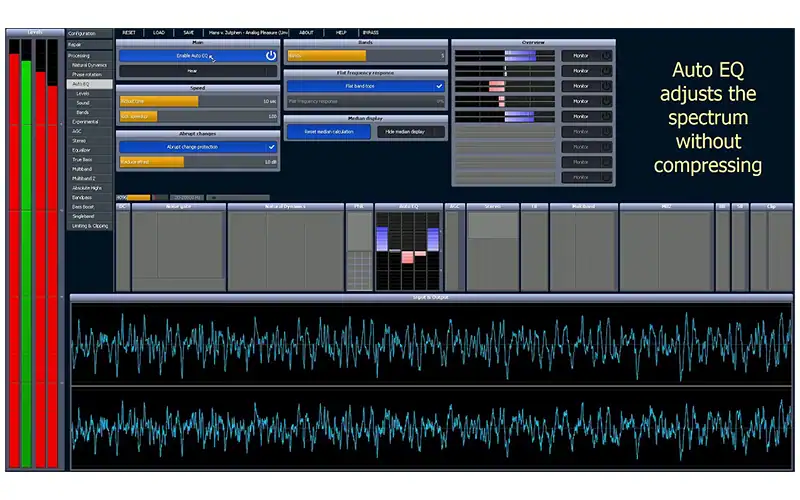
Task: Disable Abrupt change protection
Action: click(x=271, y=146)
